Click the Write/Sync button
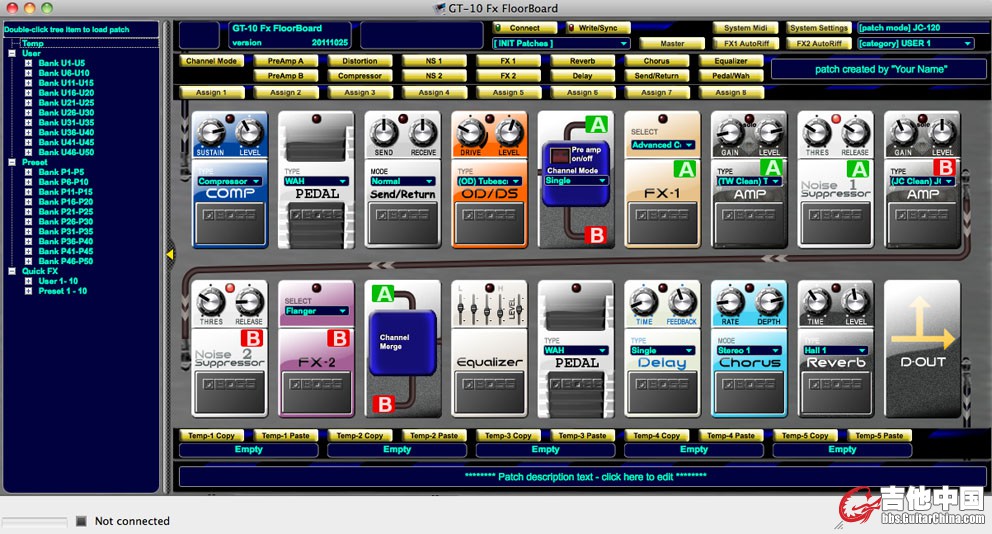 pyautogui.click(x=598, y=28)
